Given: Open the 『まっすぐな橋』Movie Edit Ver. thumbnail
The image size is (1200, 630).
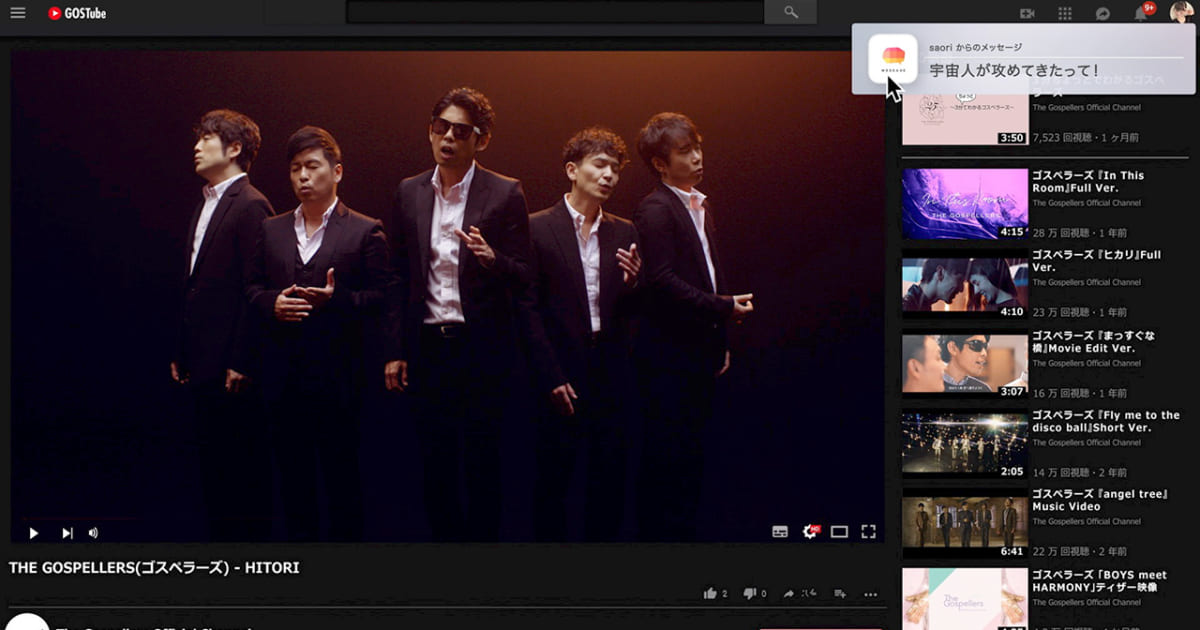Looking at the screenshot, I should pyautogui.click(x=965, y=364).
